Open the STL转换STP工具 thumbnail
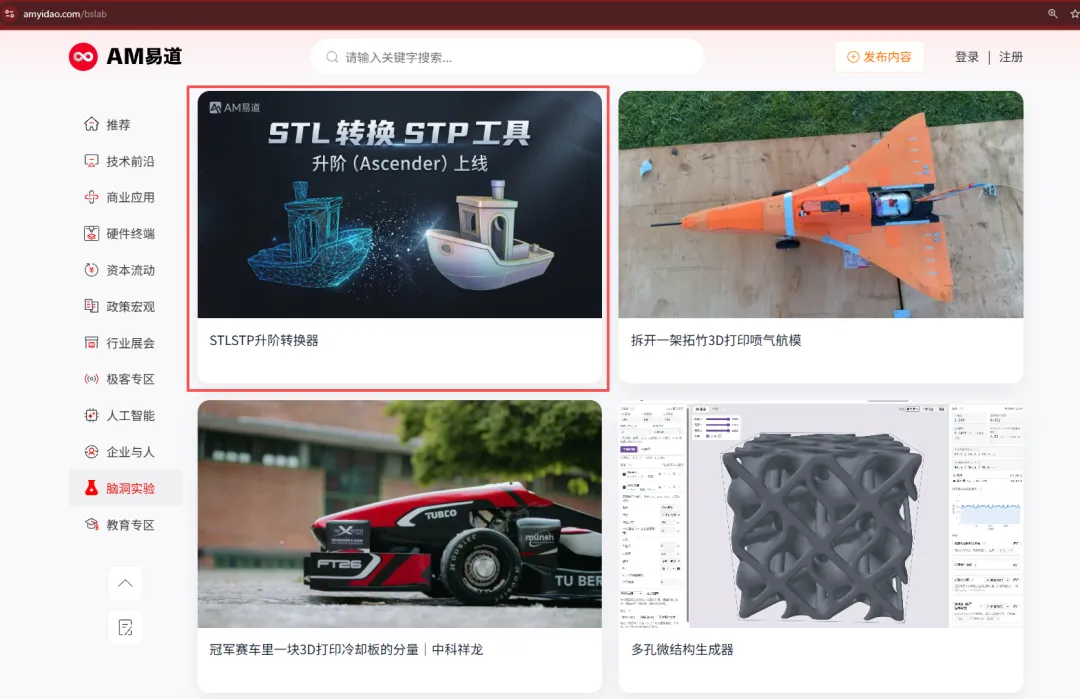Screen dimensions: 1080x699 399,205
